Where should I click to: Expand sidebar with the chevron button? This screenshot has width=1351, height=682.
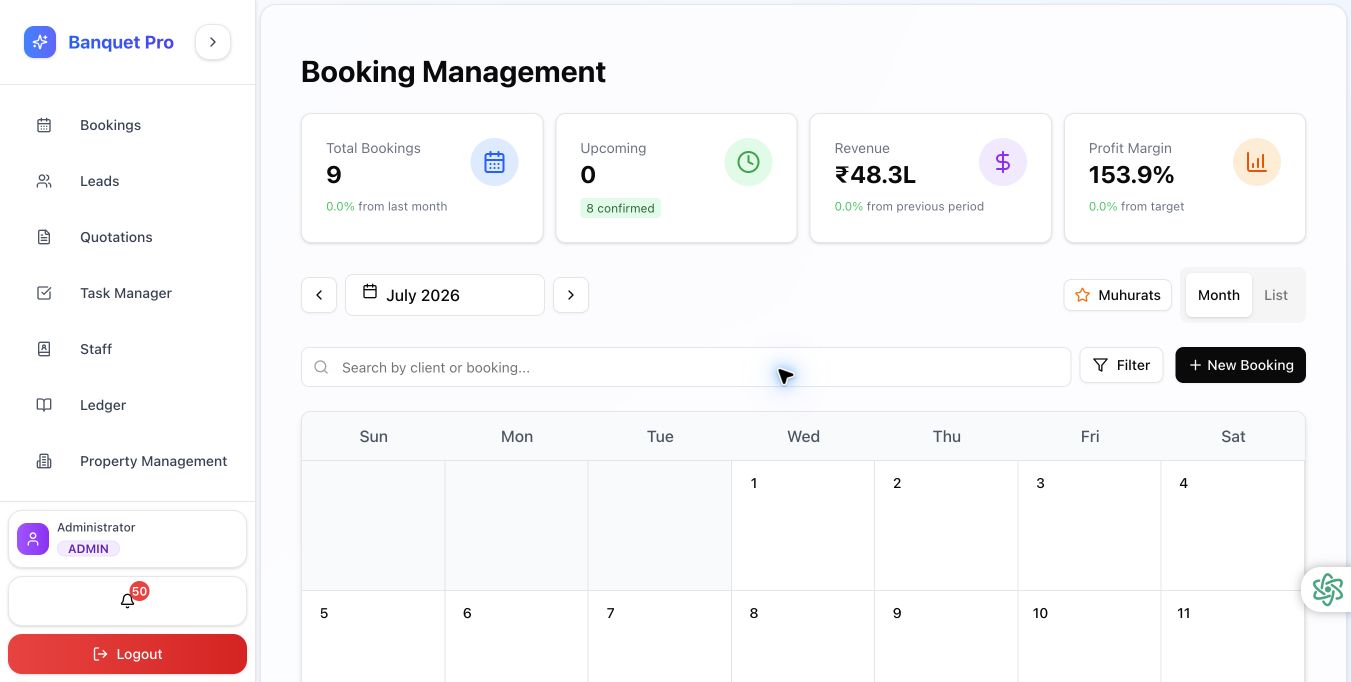[x=213, y=42]
